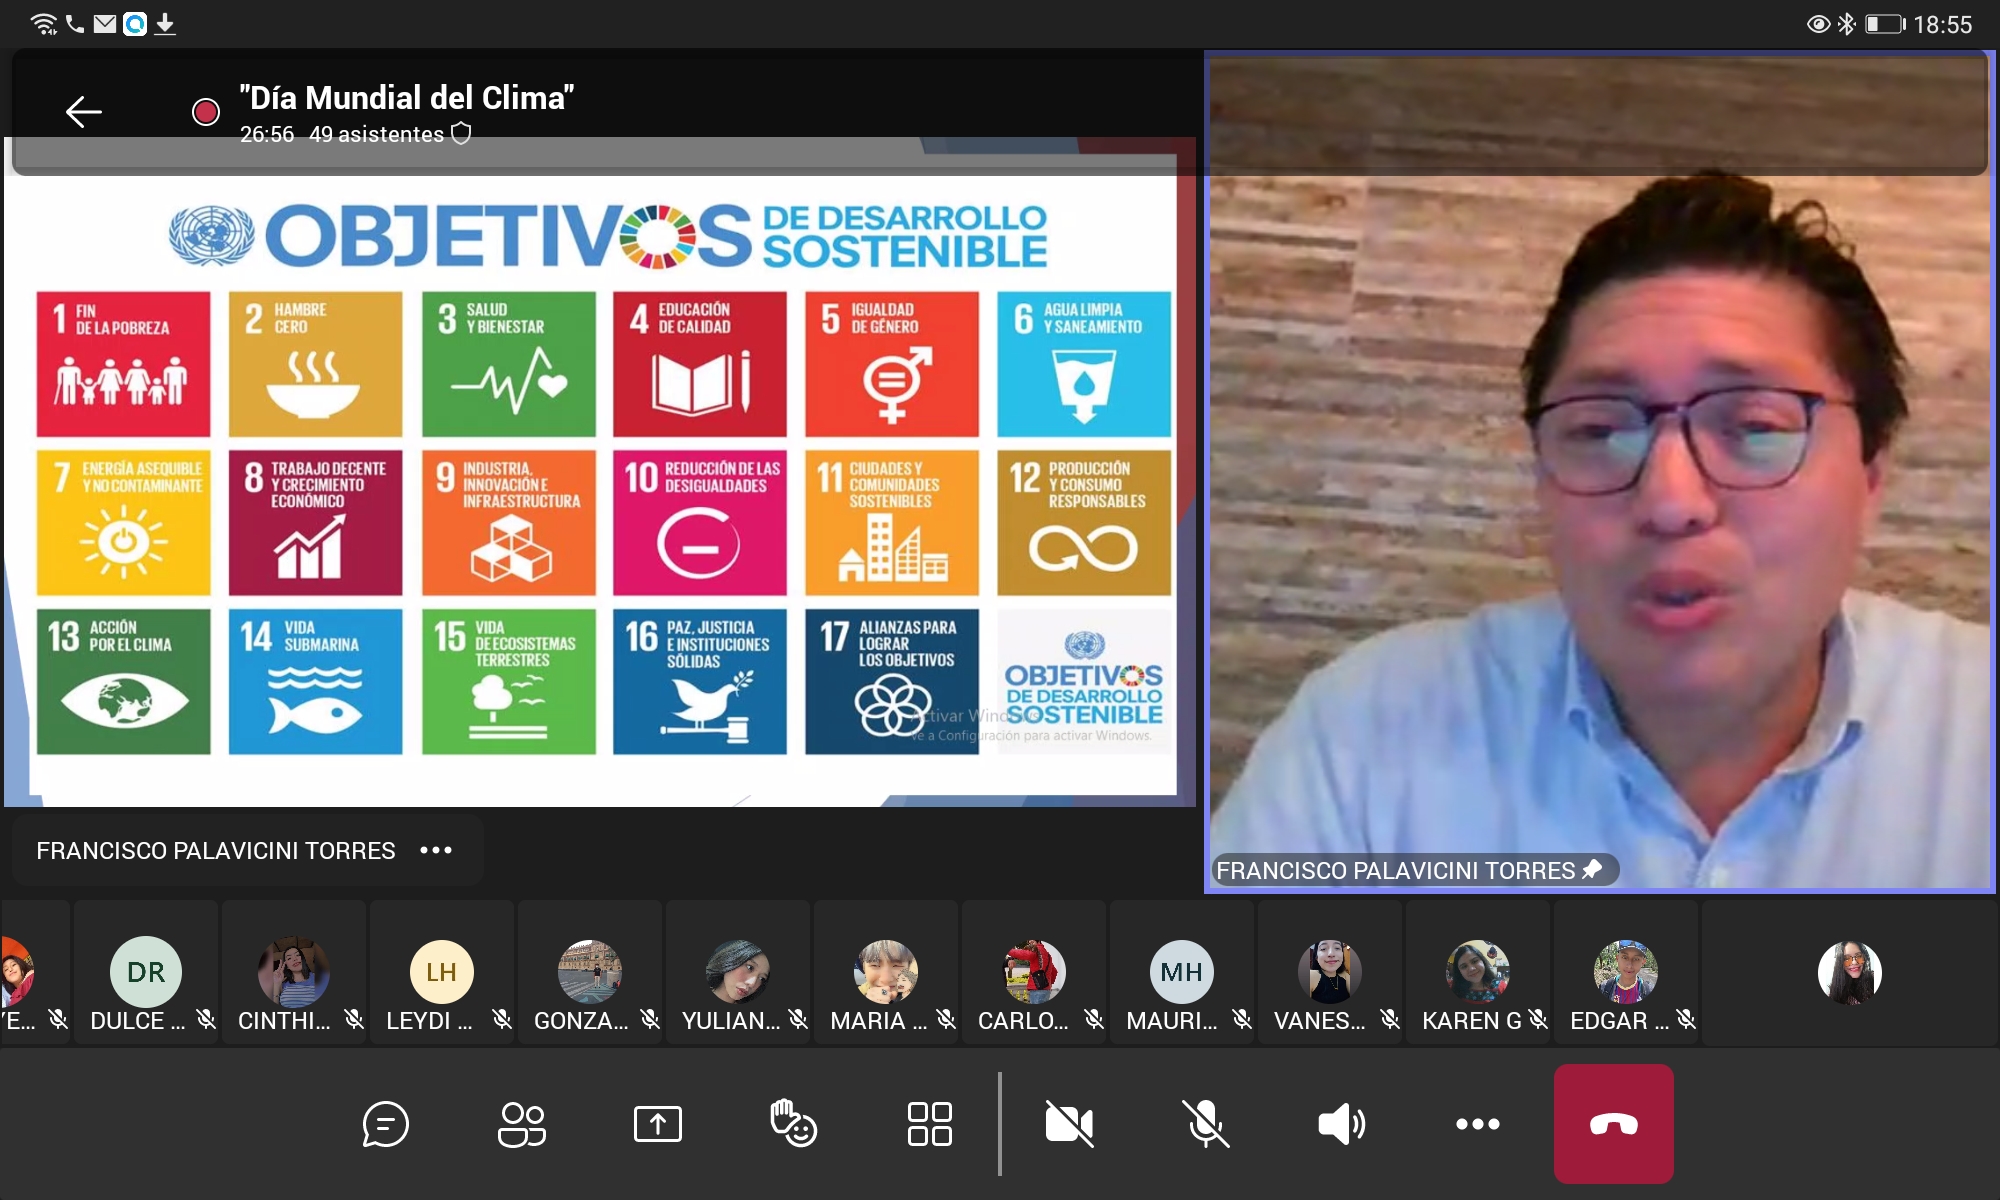The height and width of the screenshot is (1200, 2000).
Task: Tap the download notification icon in status bar
Action: (x=165, y=24)
